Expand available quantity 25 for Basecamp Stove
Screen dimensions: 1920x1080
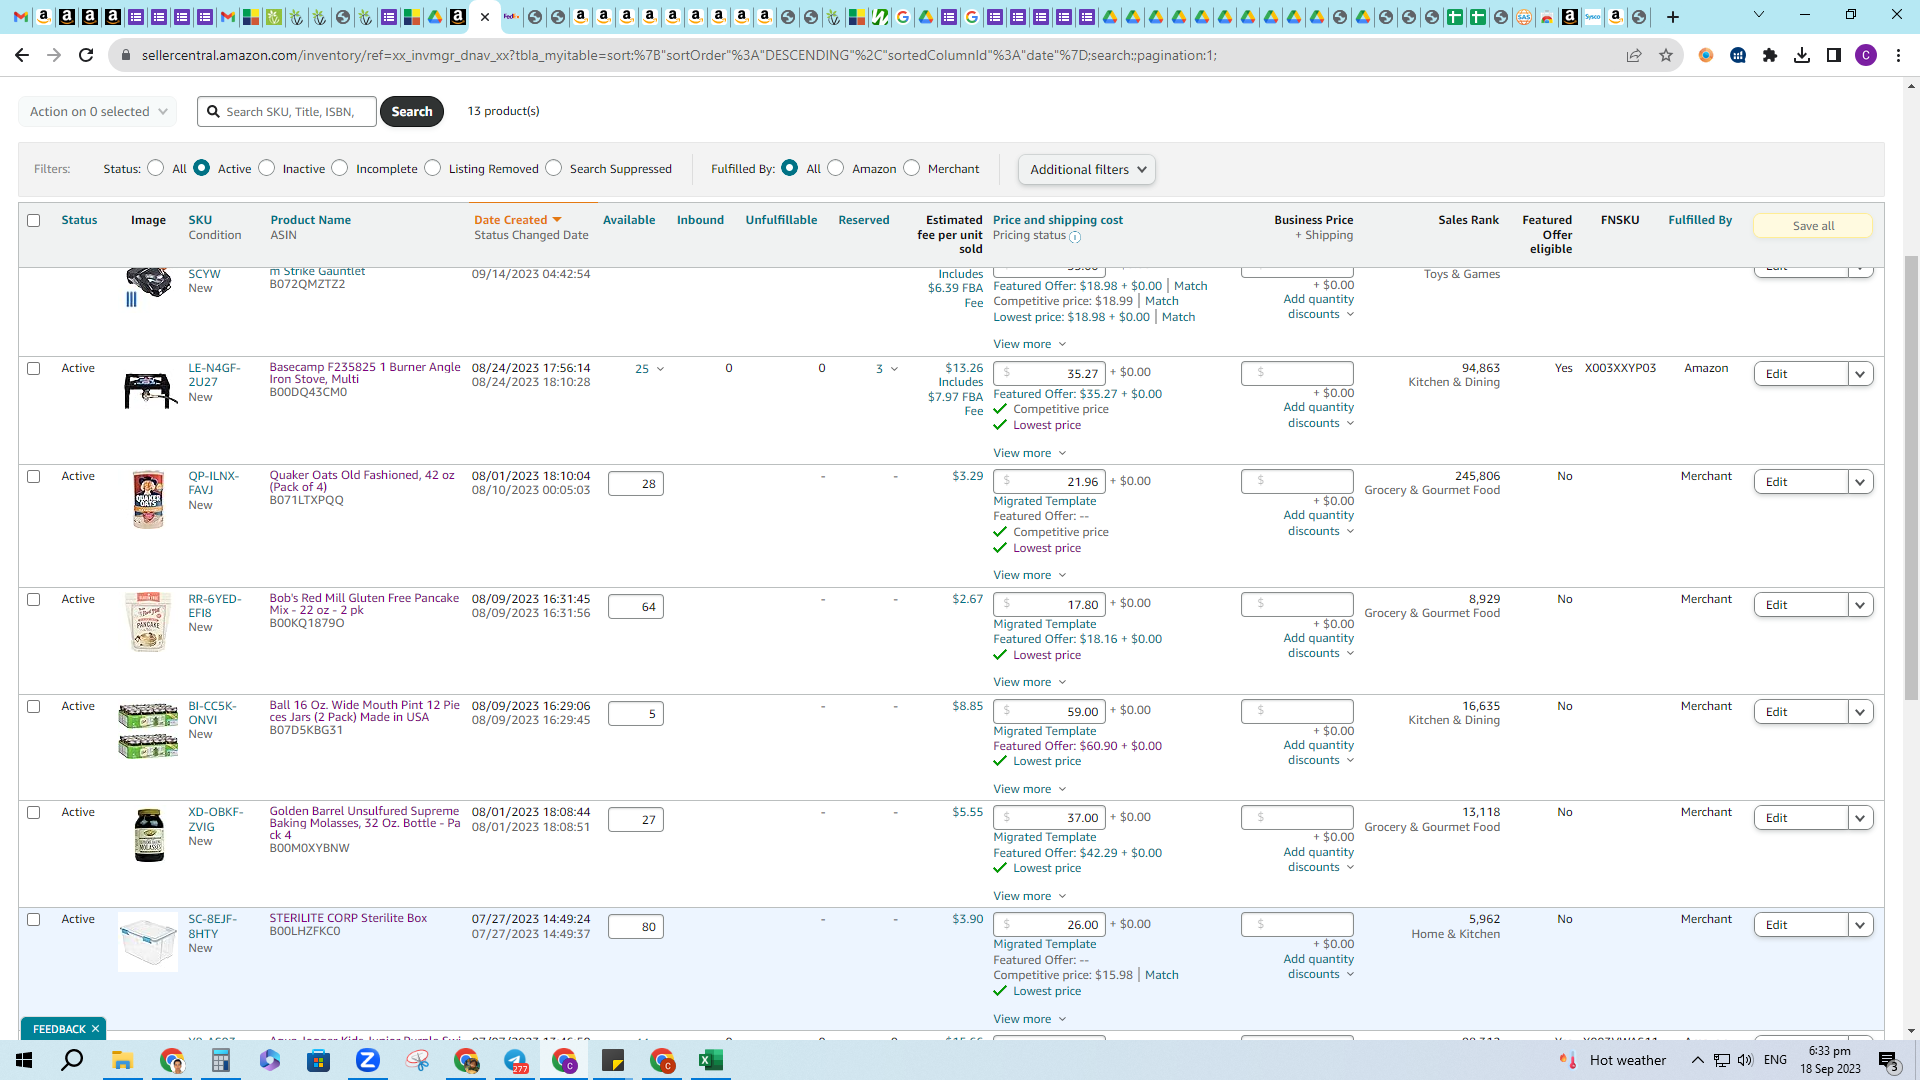[x=650, y=369]
